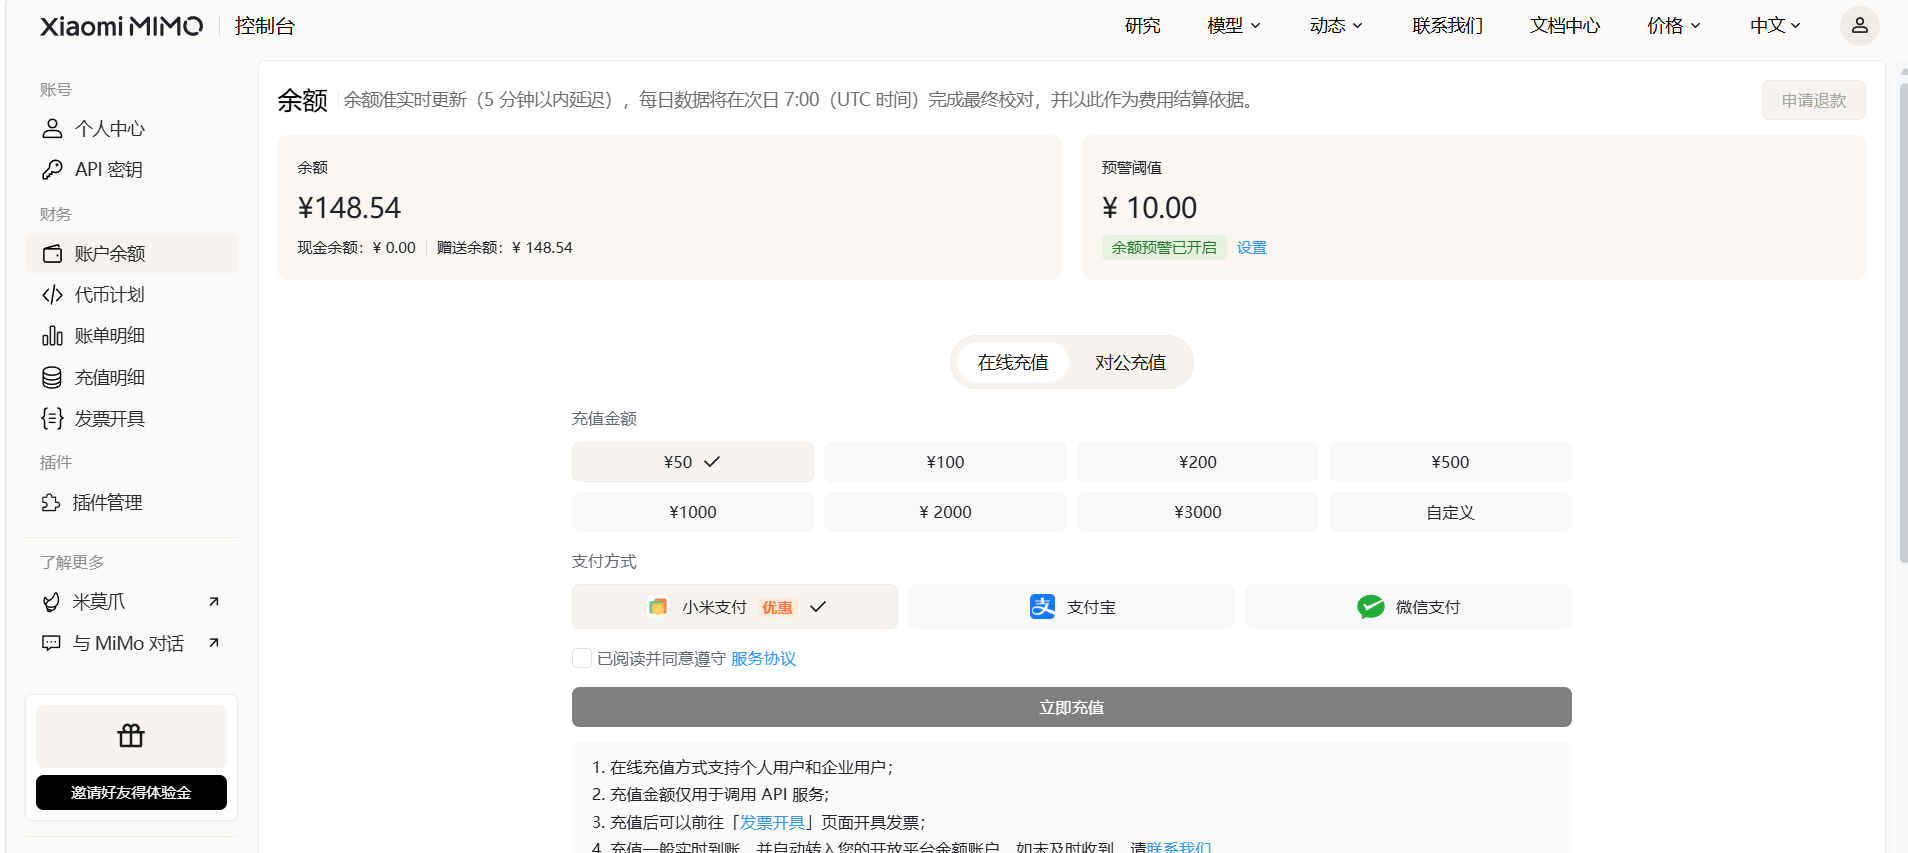Select the ¥200 recharge amount
Screen dimensions: 1908x853
(x=1198, y=462)
